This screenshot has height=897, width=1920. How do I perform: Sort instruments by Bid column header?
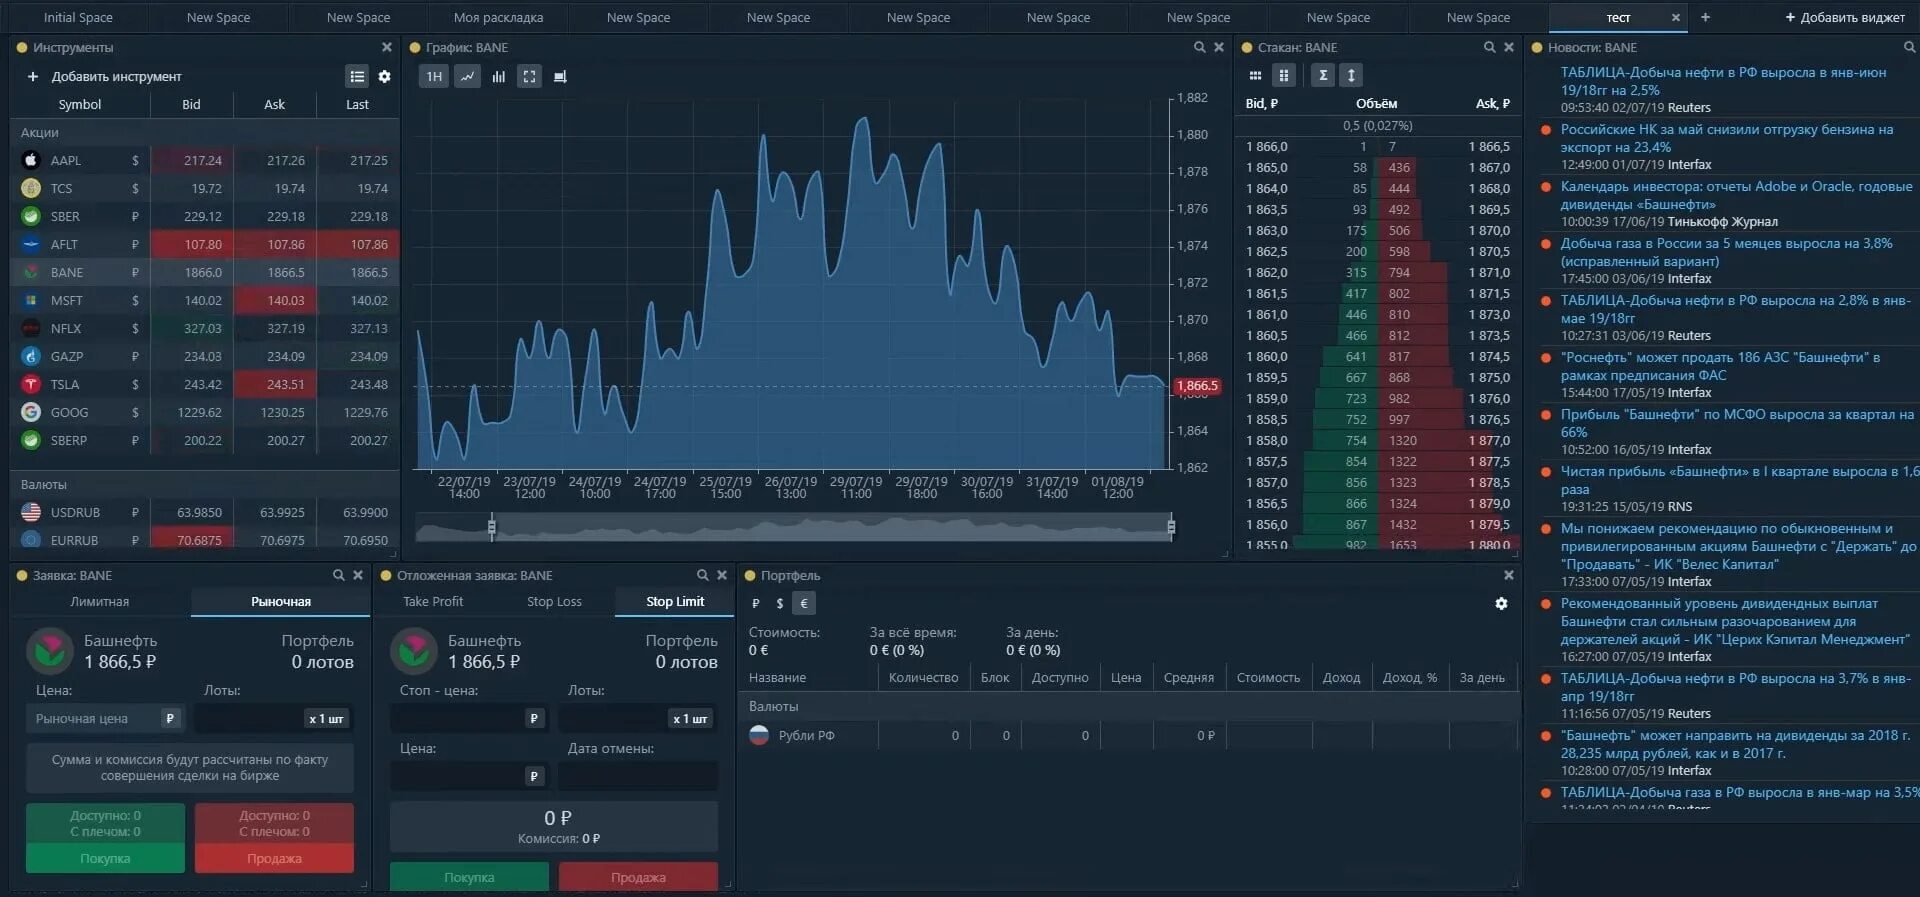click(x=191, y=104)
